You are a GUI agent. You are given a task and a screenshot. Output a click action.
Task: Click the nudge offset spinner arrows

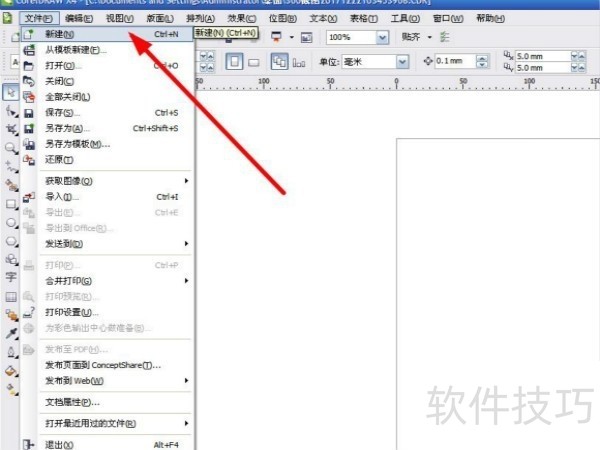tap(484, 62)
